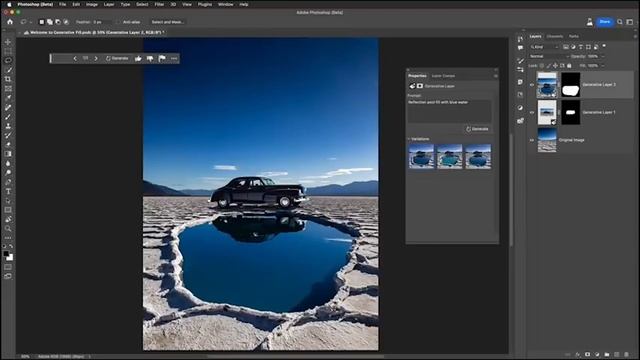640x360 pixels.
Task: Click the flag report icon on task bar
Action: (x=162, y=59)
